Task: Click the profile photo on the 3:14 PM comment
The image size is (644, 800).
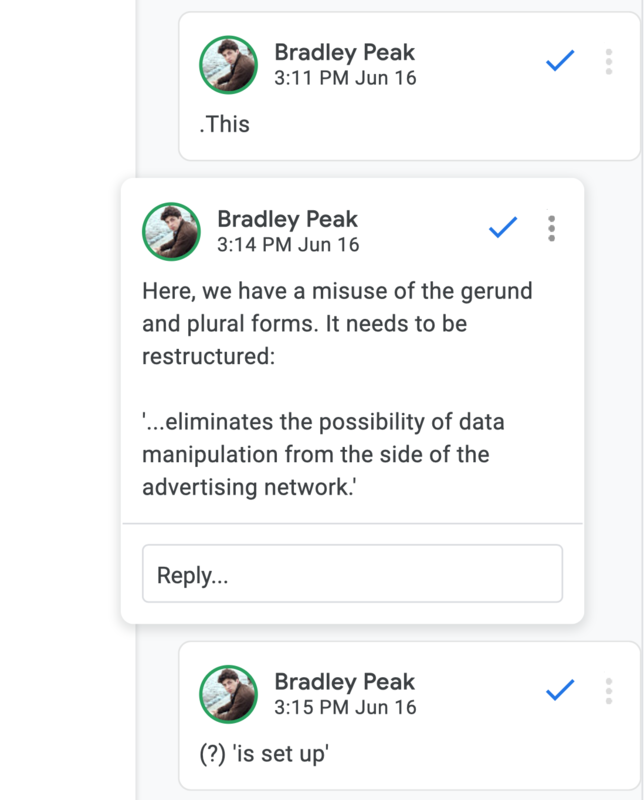Action: tap(172, 230)
